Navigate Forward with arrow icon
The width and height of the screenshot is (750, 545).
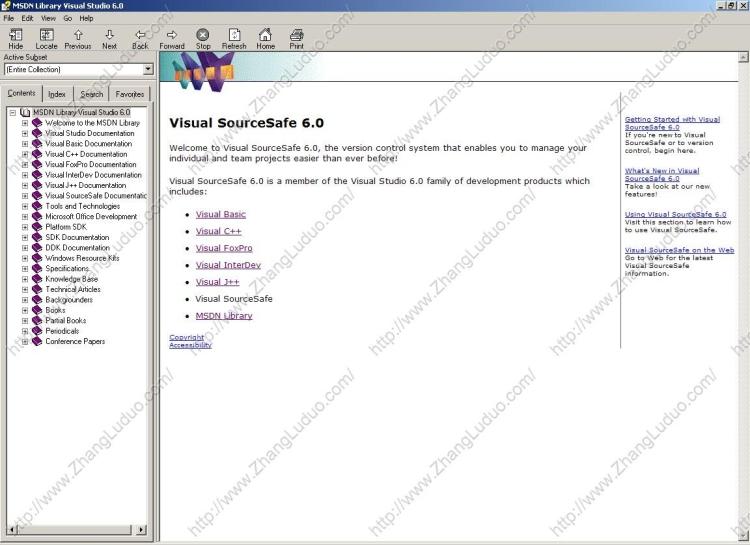point(172,35)
